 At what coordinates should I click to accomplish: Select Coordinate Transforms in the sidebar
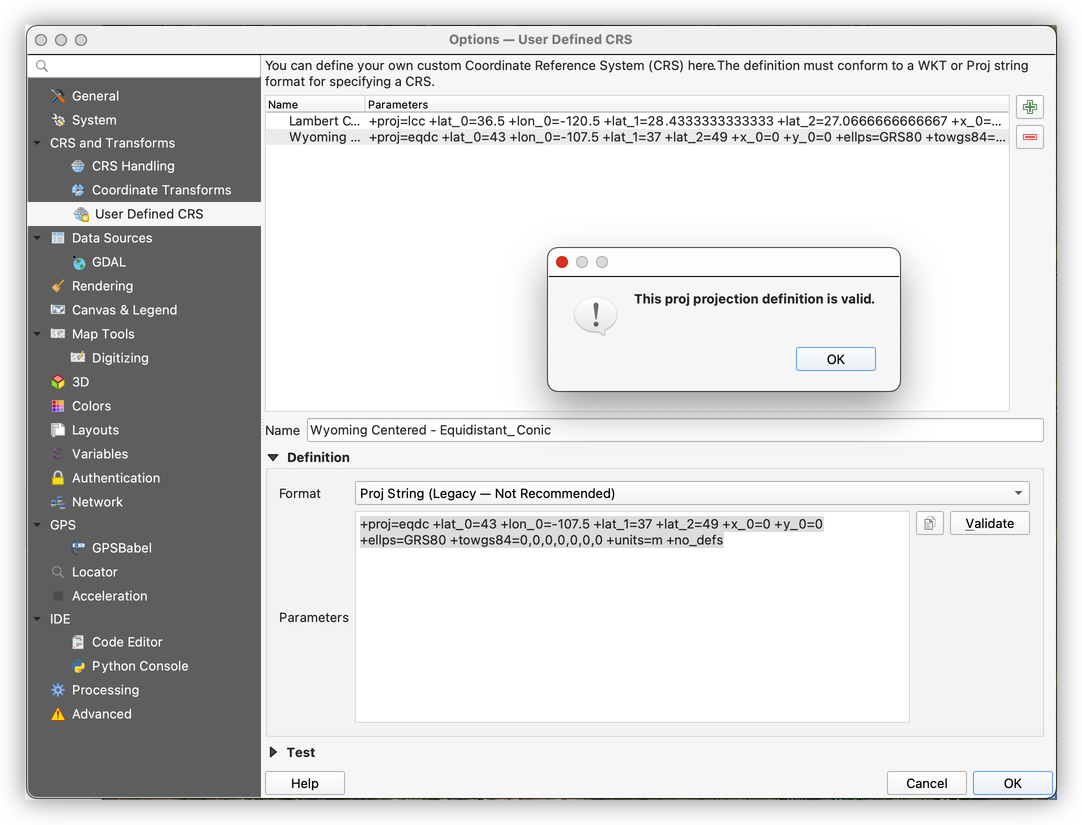(x=160, y=190)
